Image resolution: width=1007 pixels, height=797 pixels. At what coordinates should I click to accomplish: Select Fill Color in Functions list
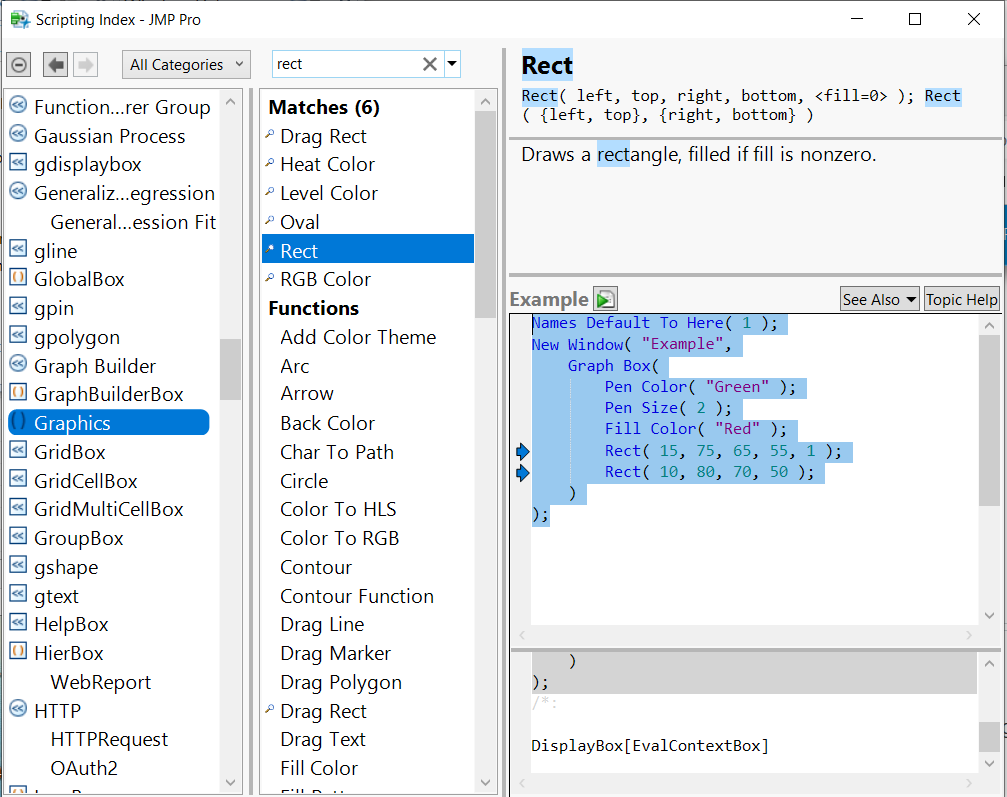coord(319,768)
